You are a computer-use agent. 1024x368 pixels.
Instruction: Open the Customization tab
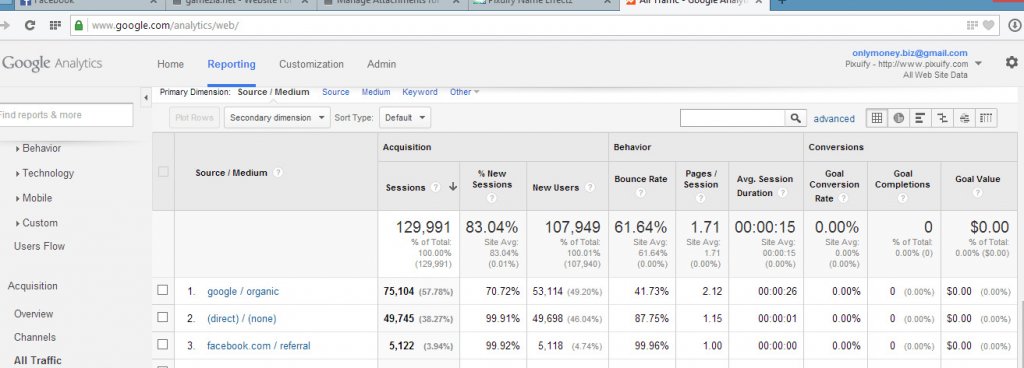[311, 64]
